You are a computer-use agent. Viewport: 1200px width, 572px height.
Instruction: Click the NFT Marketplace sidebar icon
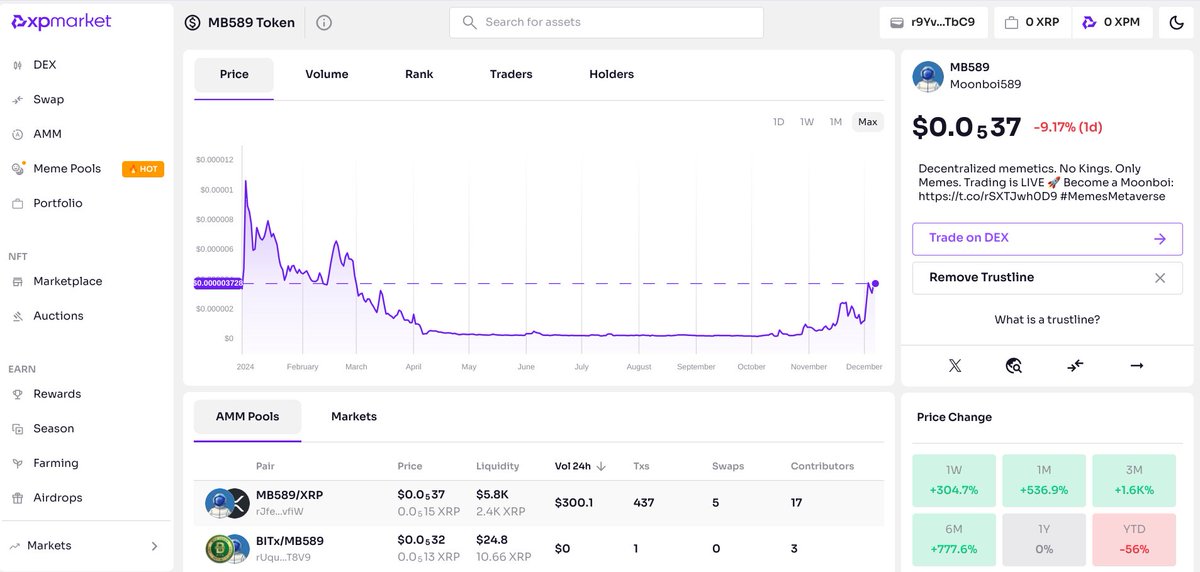tap(17, 282)
